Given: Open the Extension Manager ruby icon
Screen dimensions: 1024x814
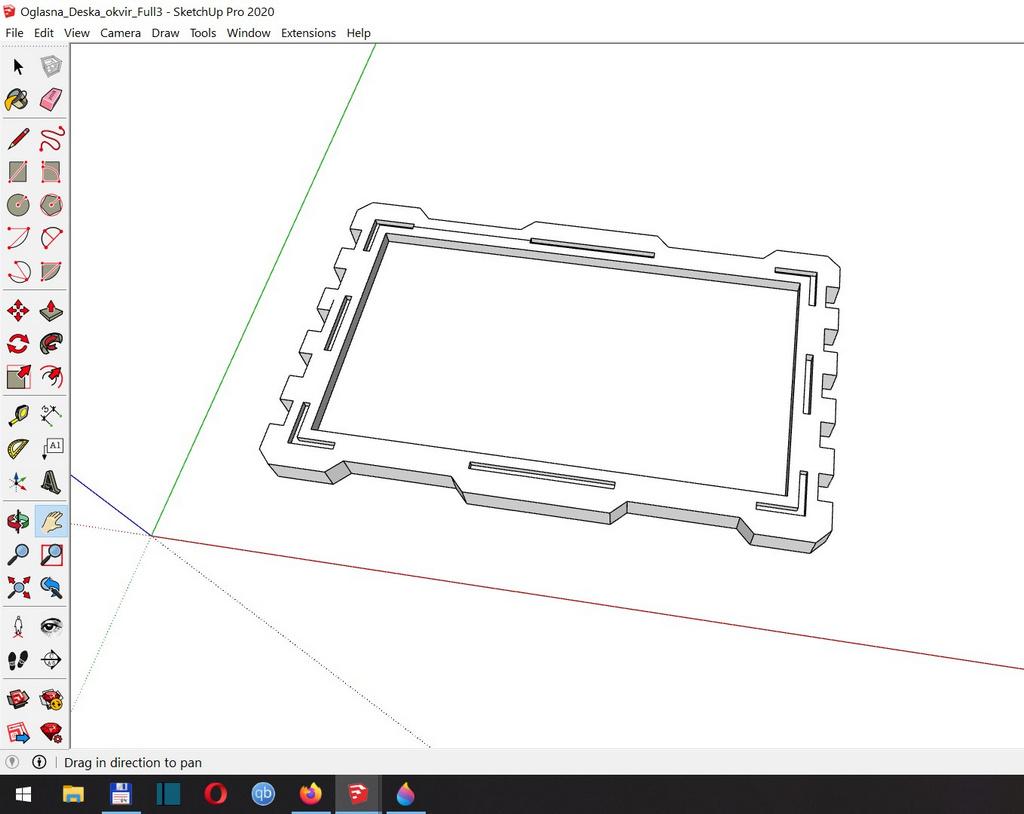Looking at the screenshot, I should pyautogui.click(x=51, y=732).
